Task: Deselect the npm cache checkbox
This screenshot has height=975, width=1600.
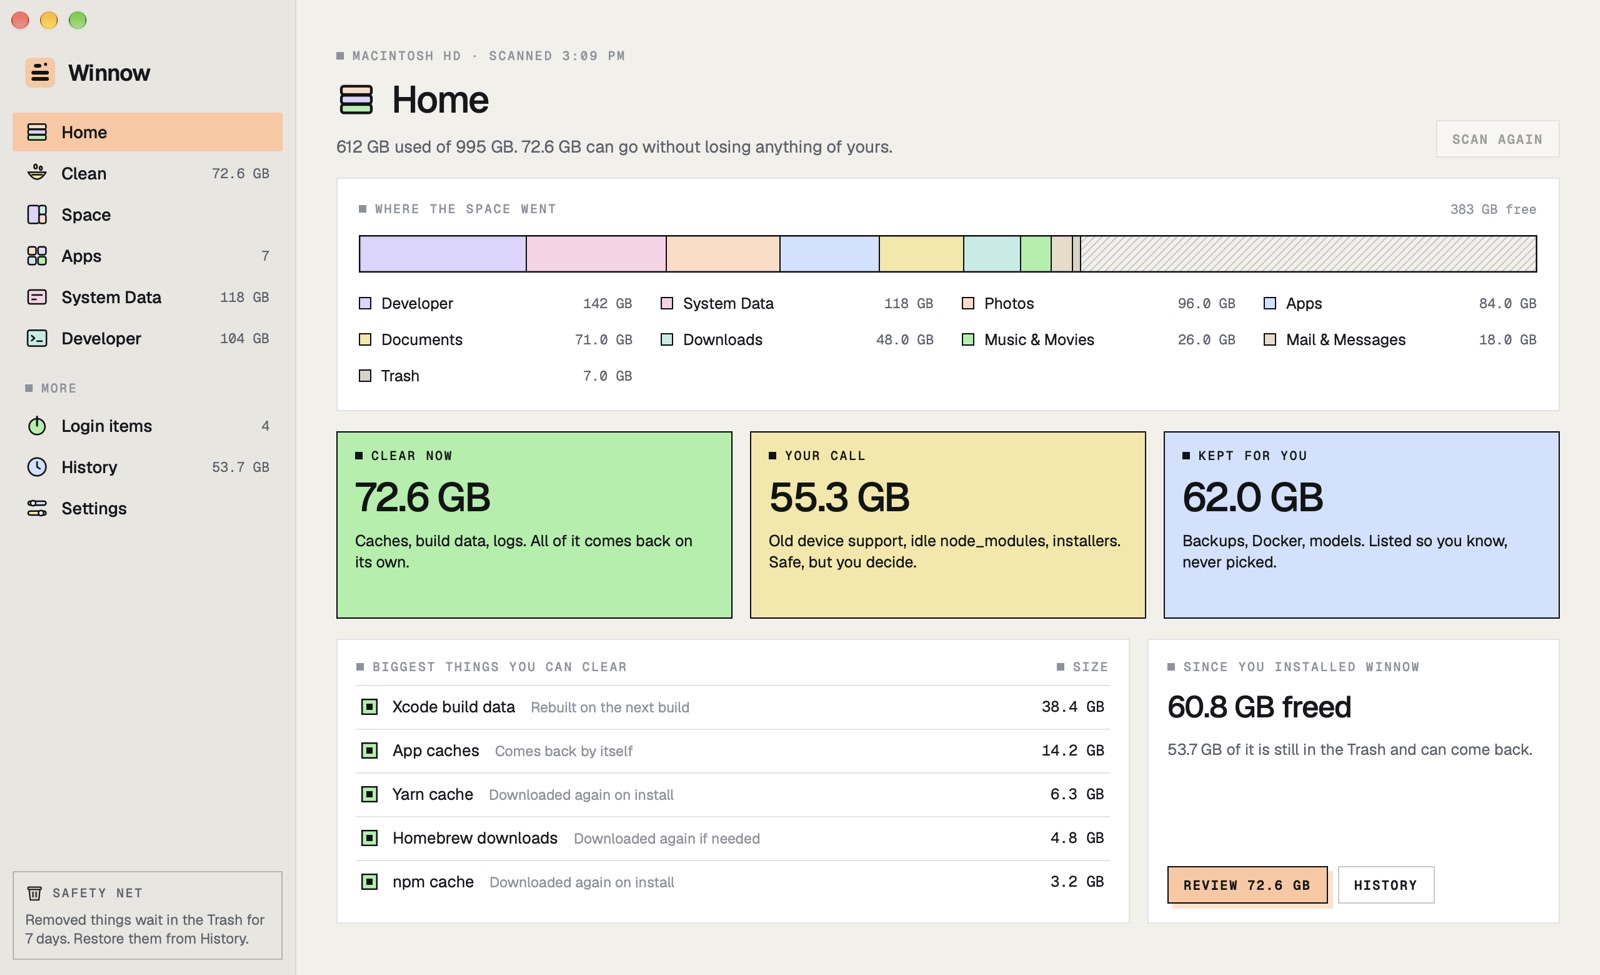Action: pos(369,882)
